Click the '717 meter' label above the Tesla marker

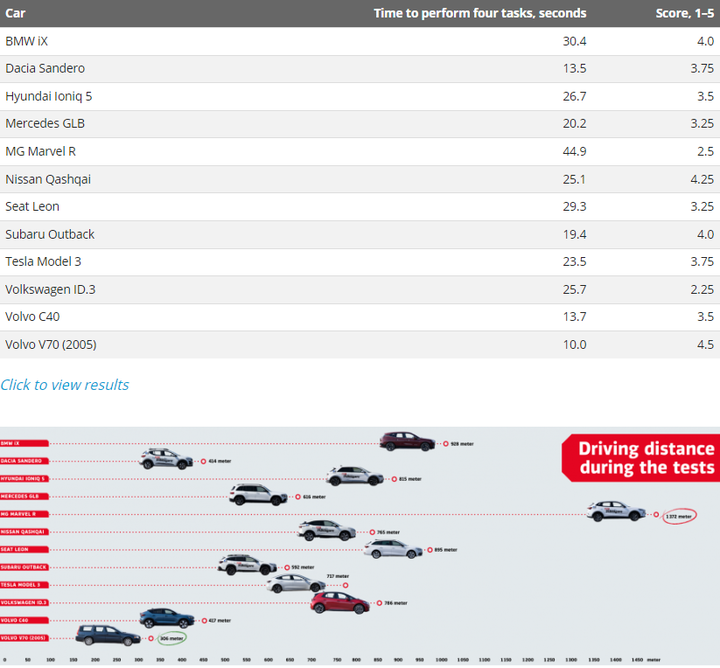coord(338,576)
